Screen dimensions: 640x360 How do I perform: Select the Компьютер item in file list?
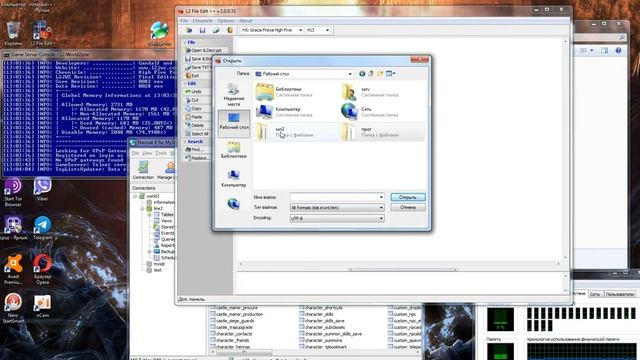coord(297,112)
